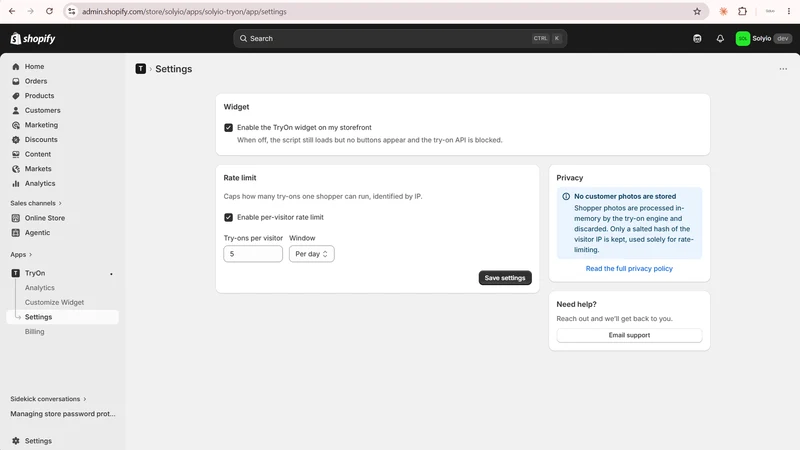Open Discounts in the sidebar
Screen dimensions: 800x450
pyautogui.click(x=41, y=139)
